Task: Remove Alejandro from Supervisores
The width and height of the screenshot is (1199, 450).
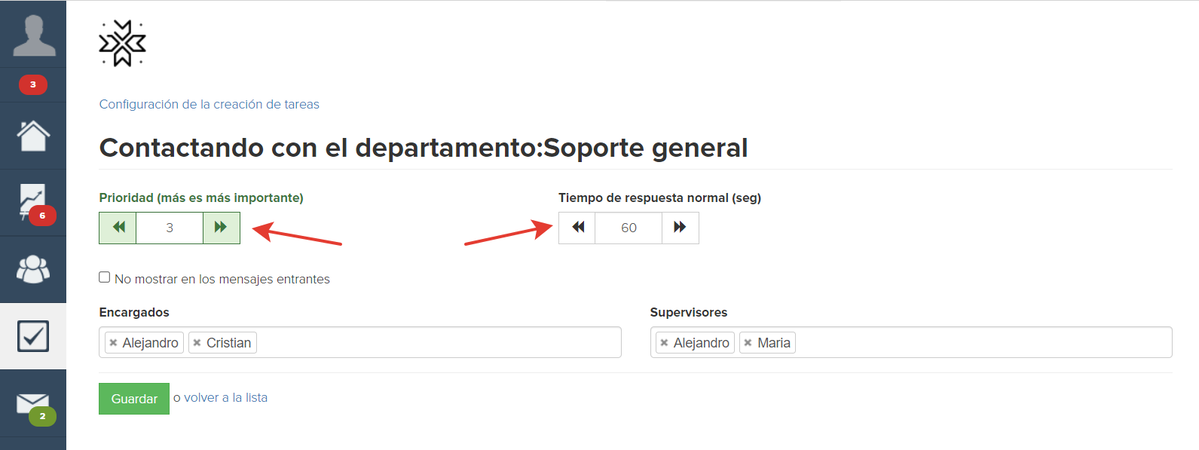Action: (x=664, y=343)
